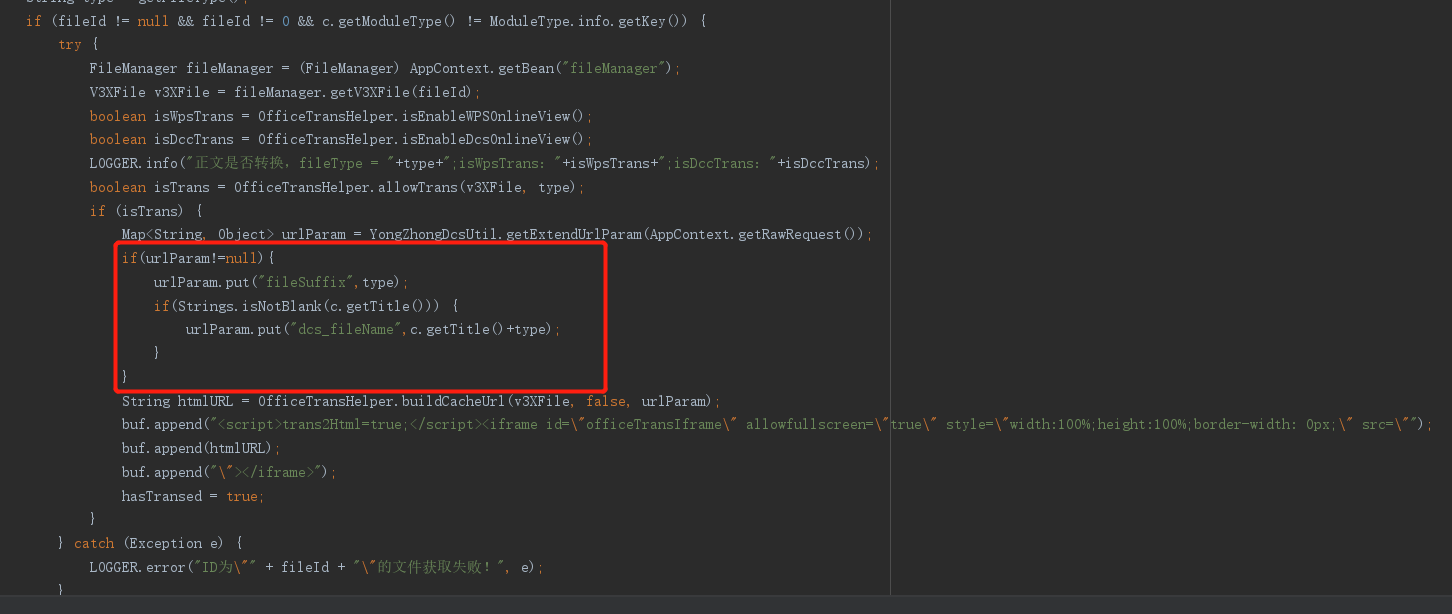Screen dimensions: 1452x614
Task: Click the 'allowfullscreen' attribute text
Action: click(806, 425)
